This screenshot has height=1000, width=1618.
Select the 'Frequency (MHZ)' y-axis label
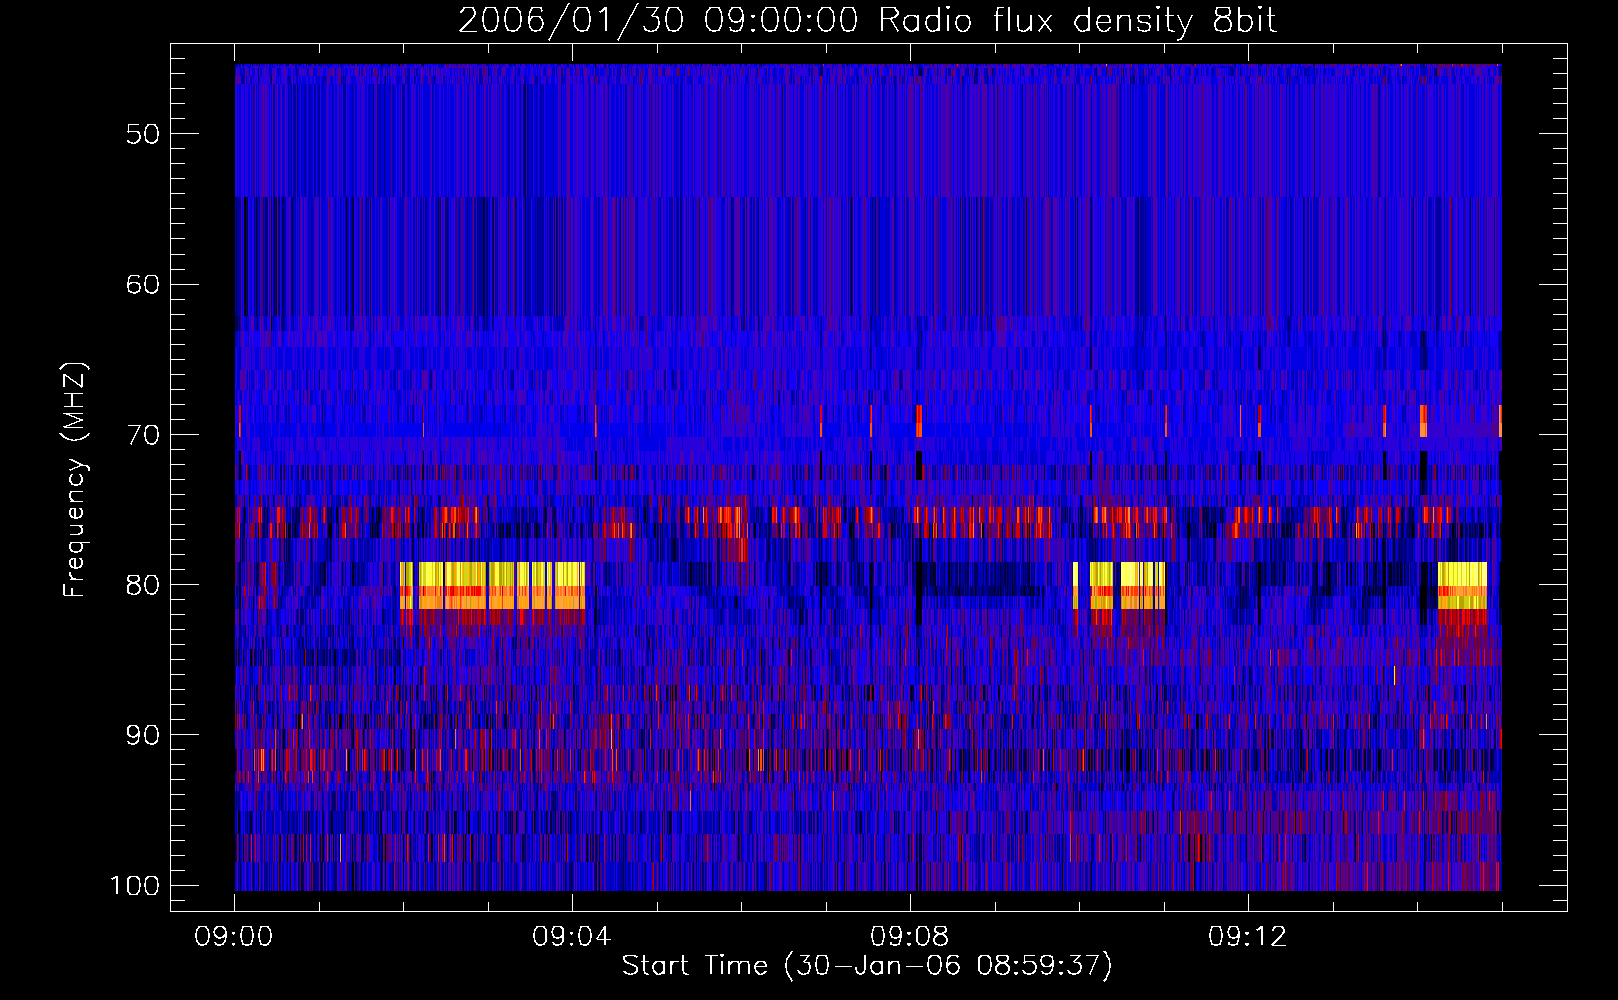point(75,480)
